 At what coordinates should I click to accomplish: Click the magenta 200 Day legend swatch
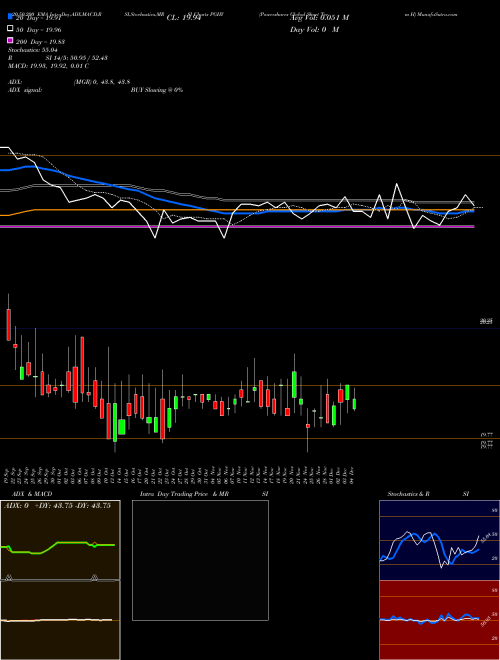tap(10, 40)
